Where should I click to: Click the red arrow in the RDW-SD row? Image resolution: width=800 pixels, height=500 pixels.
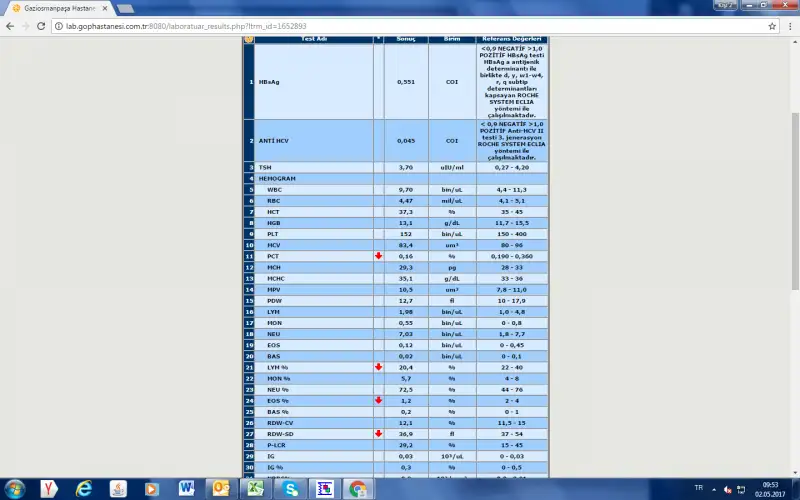click(x=379, y=433)
